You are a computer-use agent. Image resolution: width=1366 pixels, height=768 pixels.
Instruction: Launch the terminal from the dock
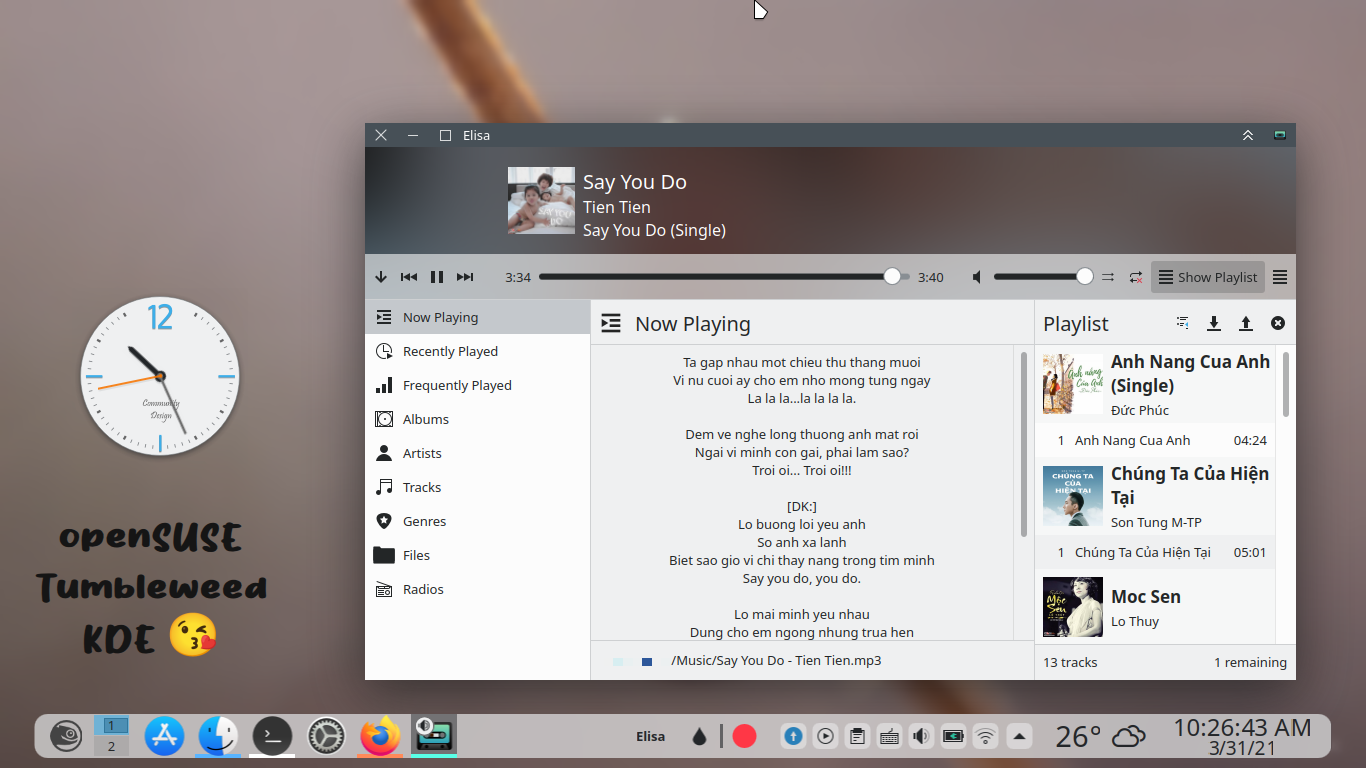[272, 736]
